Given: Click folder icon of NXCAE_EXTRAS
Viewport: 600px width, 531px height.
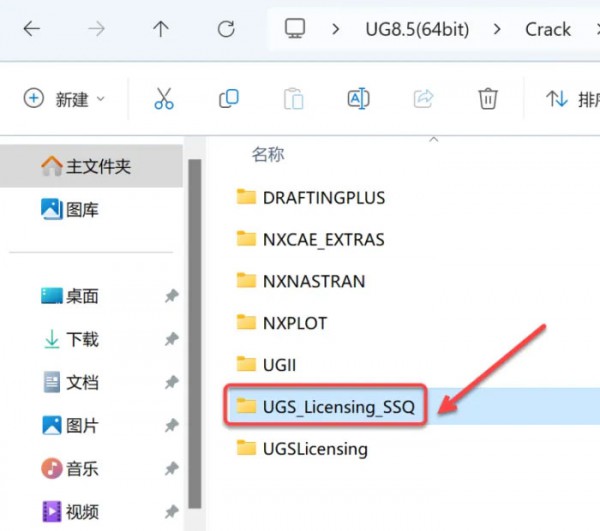Looking at the screenshot, I should 246,239.
